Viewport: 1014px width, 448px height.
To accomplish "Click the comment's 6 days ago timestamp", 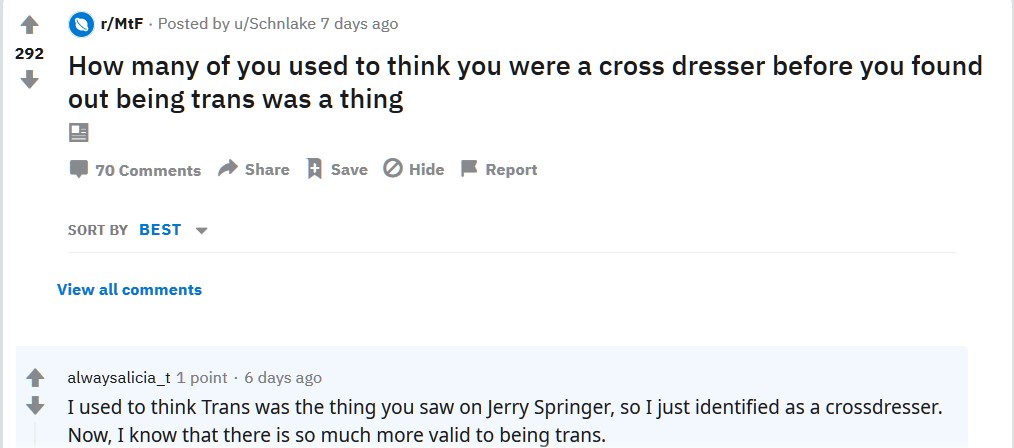I will click(283, 378).
